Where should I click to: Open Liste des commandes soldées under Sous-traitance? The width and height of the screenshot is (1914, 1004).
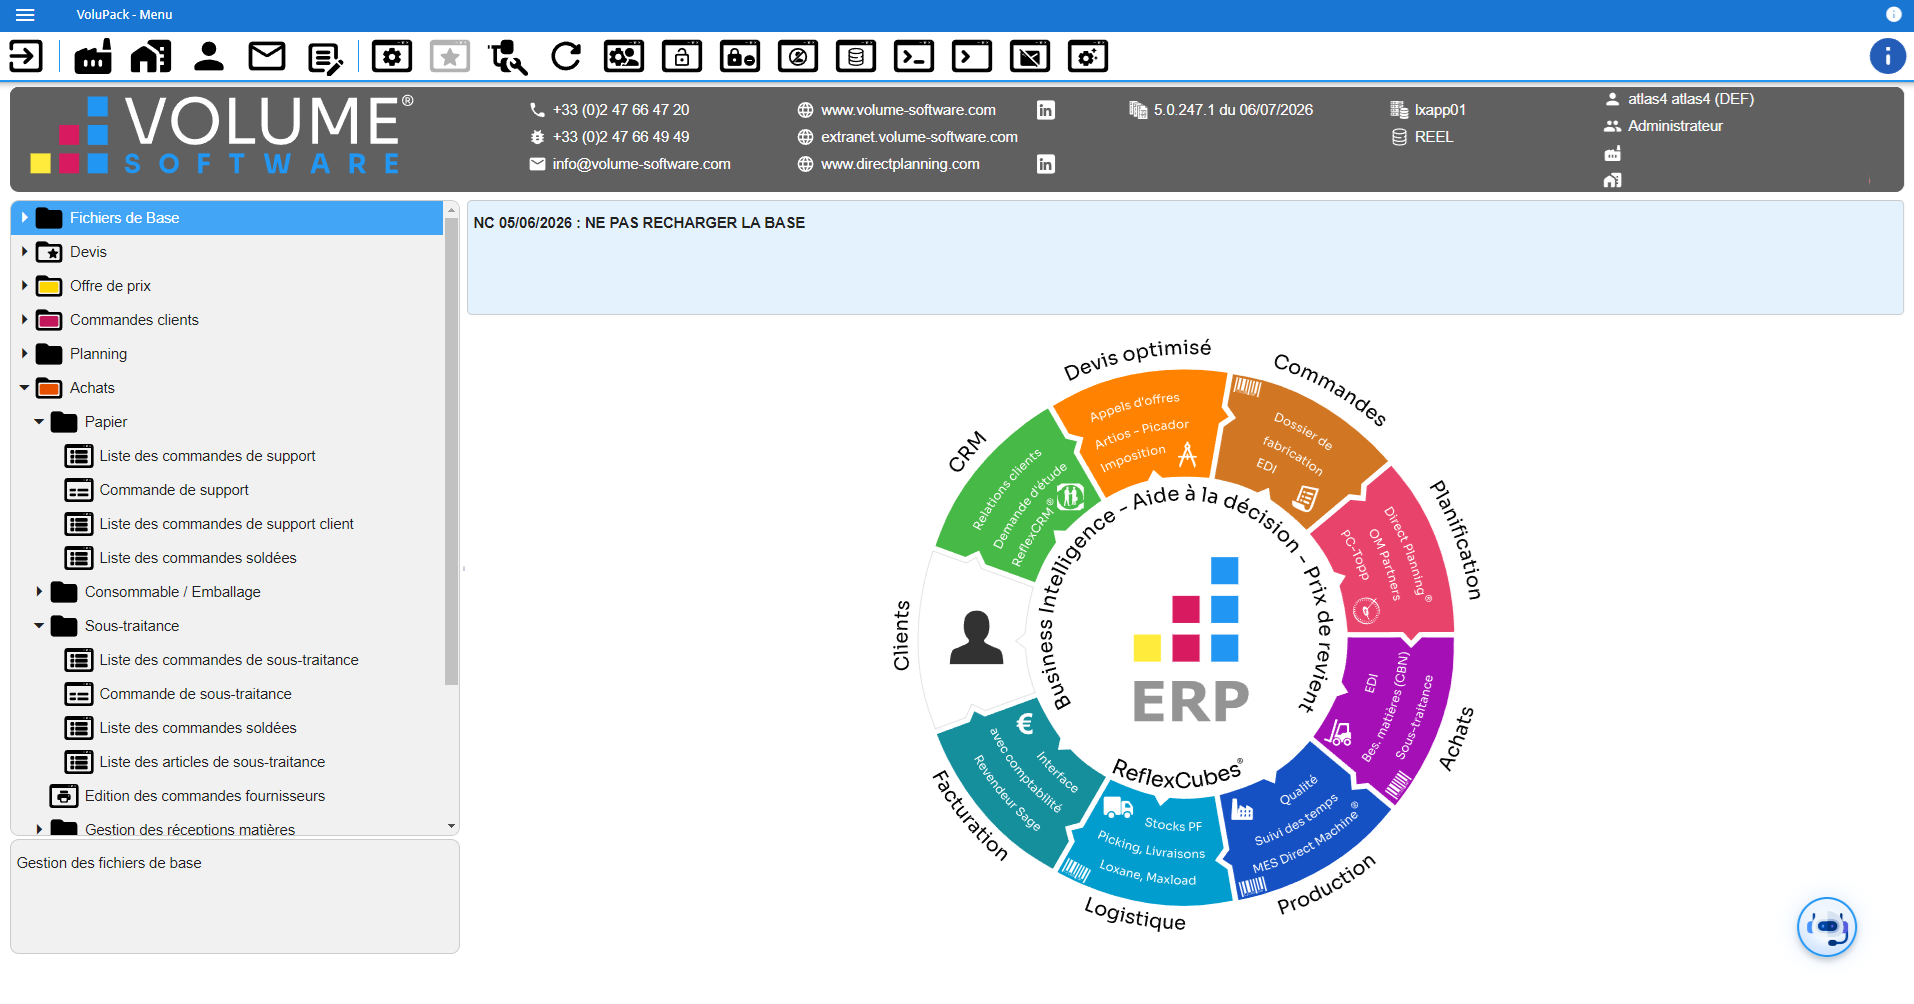(x=198, y=728)
